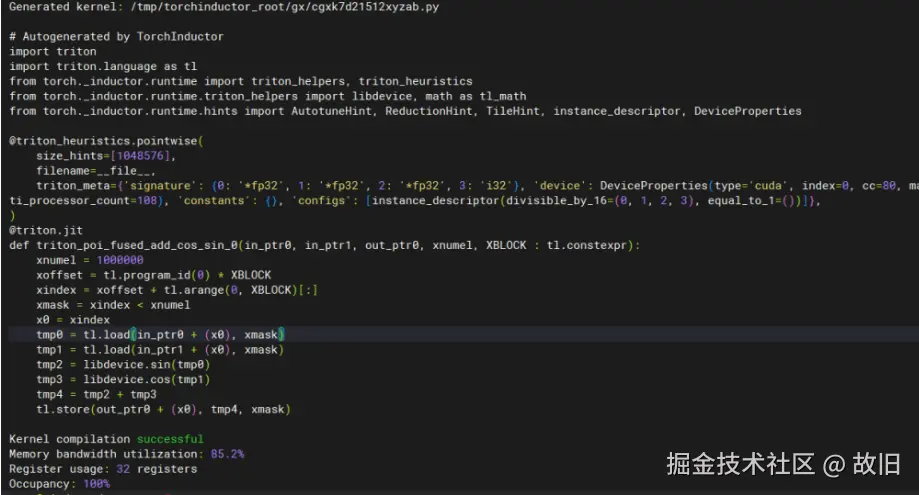The width and height of the screenshot is (919, 495).
Task: Click the generated kernel file path line
Action: coord(224,7)
